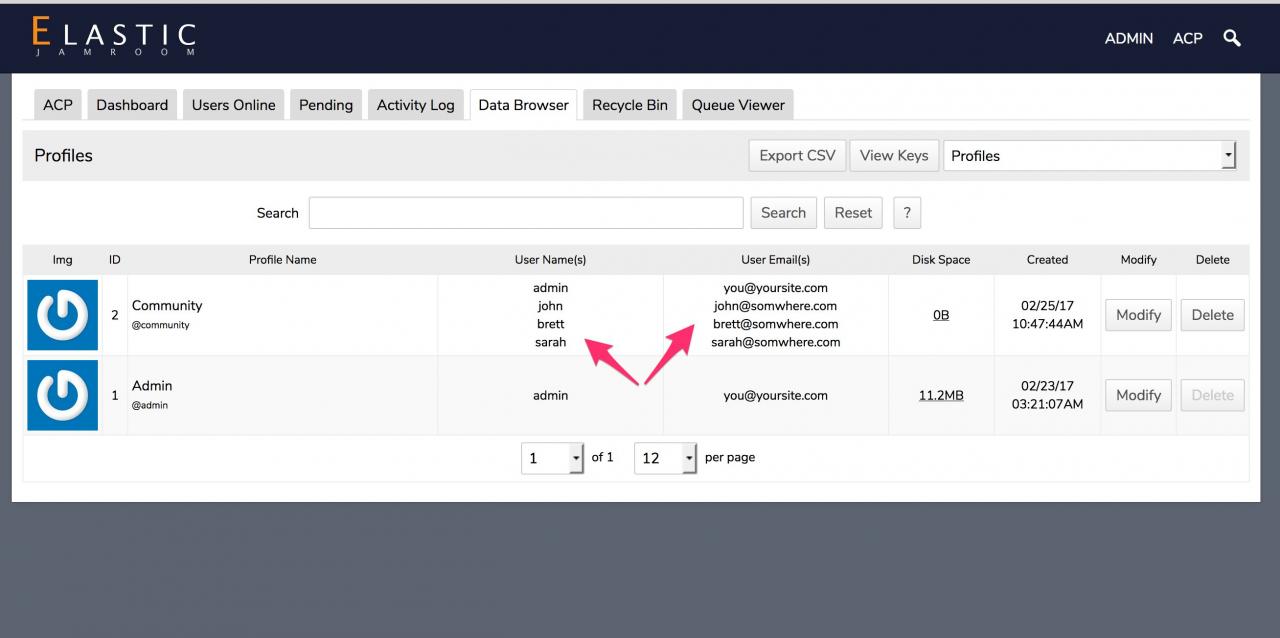Click email brett@somwhere.com

click(775, 324)
